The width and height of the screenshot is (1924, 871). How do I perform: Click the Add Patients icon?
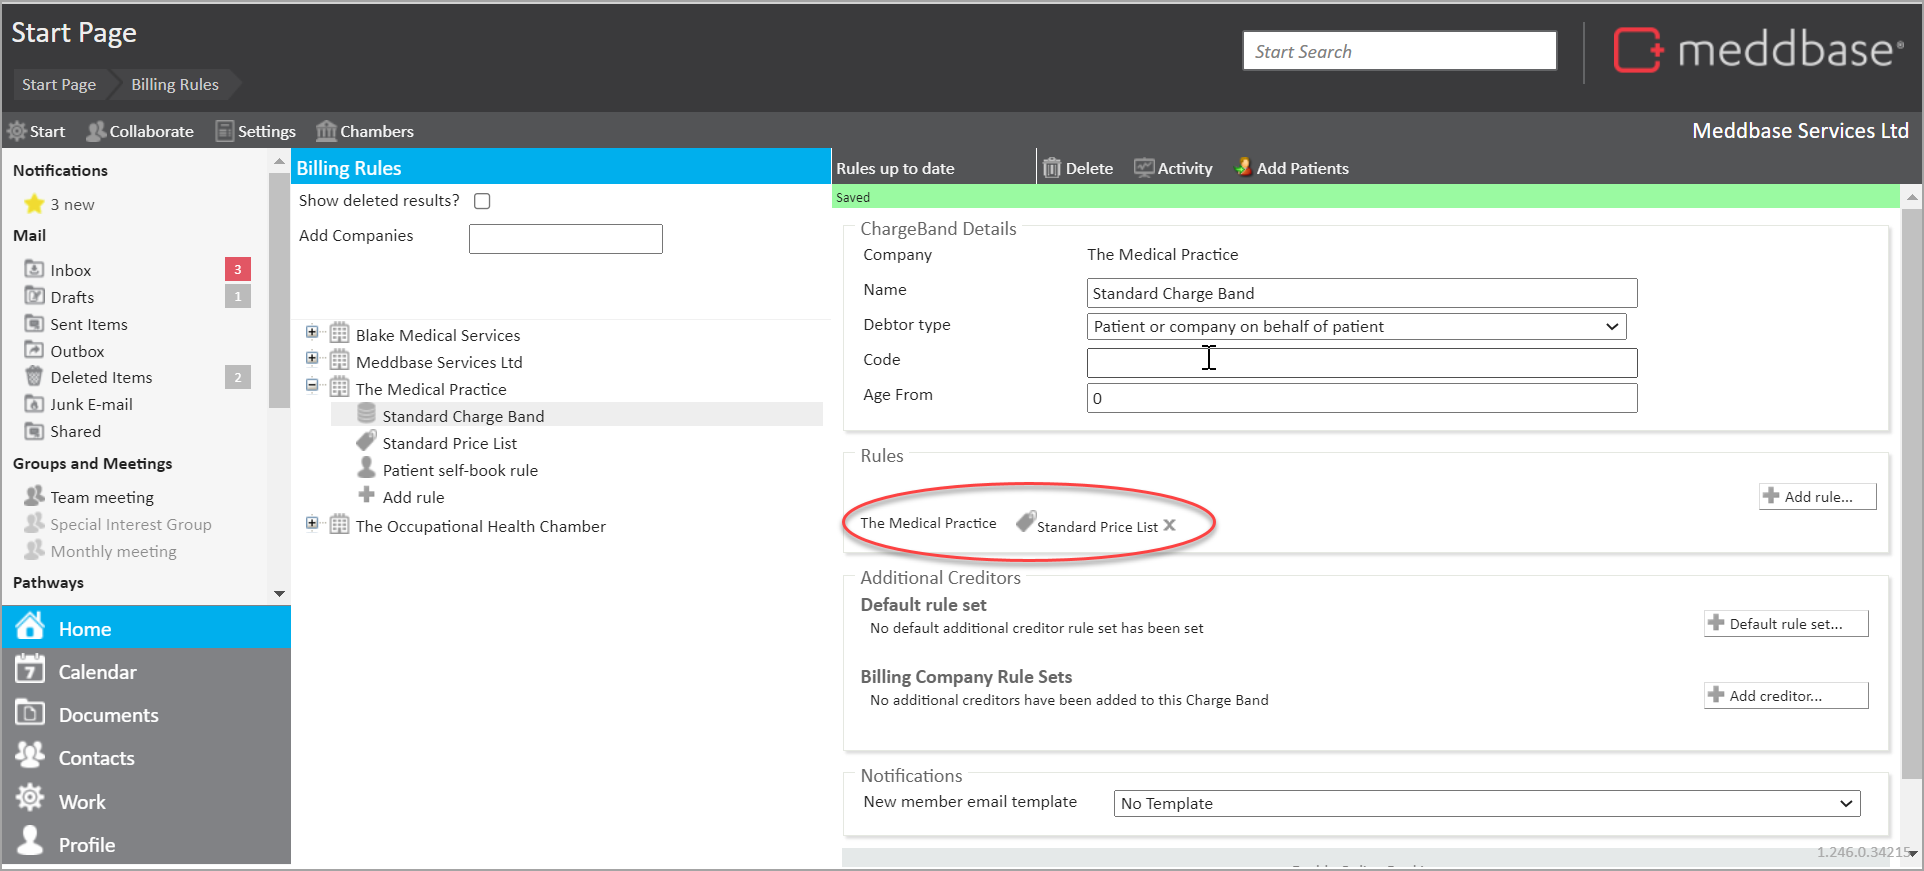pos(1243,168)
